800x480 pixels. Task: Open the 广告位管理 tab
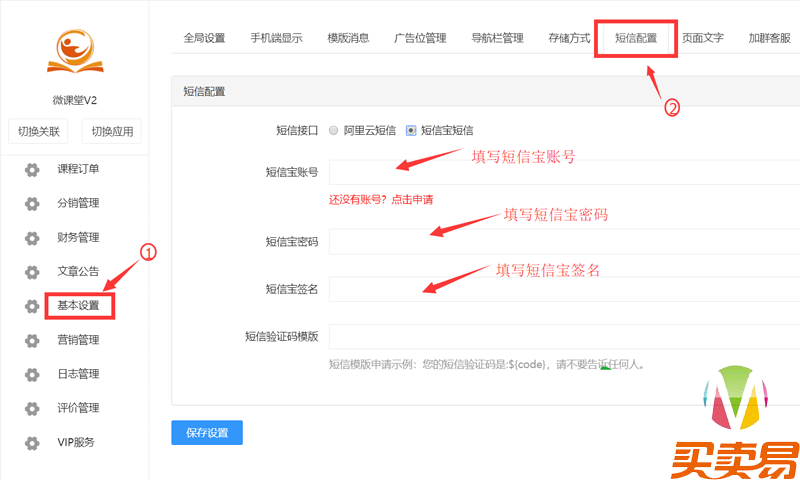pyautogui.click(x=420, y=39)
